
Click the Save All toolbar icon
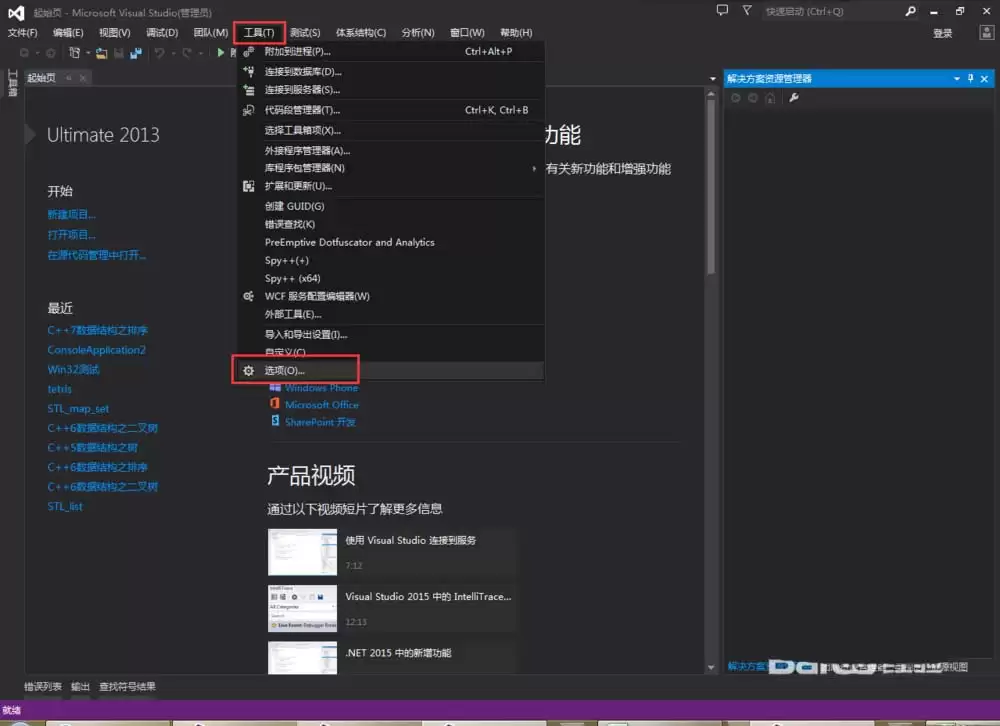(x=137, y=53)
